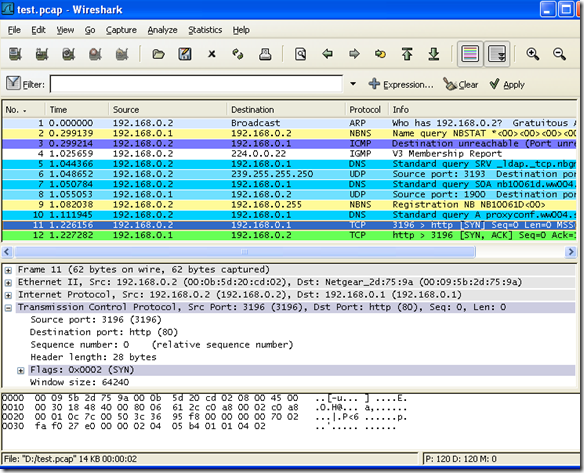Sort by the Destination column header
The height and width of the screenshot is (473, 584).
tap(286, 110)
